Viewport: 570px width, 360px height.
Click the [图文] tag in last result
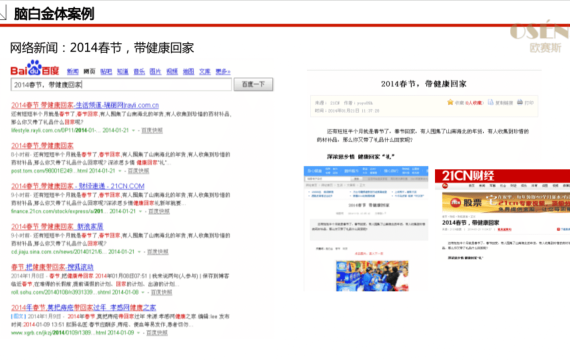pyautogui.click(x=18, y=316)
